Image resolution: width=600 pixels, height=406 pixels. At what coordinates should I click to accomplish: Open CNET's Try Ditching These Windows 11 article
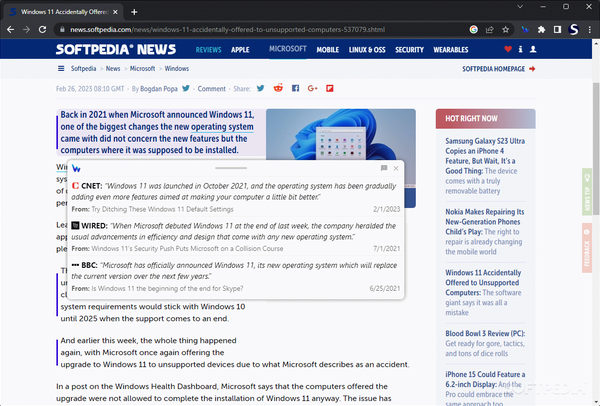tap(162, 209)
